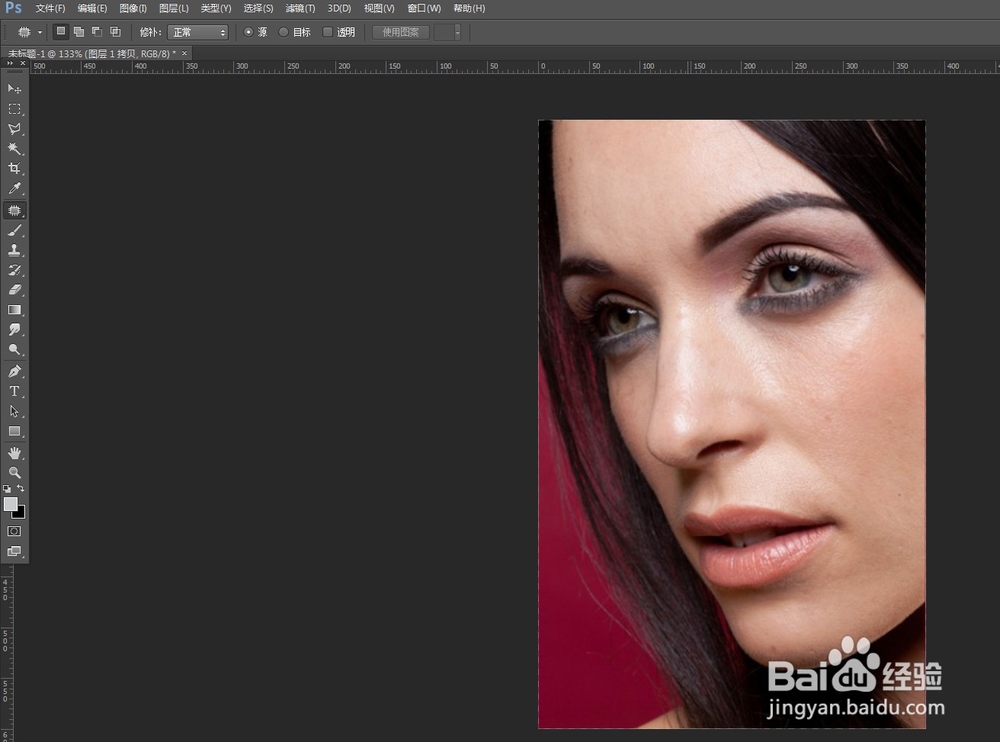Click the background color swatch

coord(20,513)
